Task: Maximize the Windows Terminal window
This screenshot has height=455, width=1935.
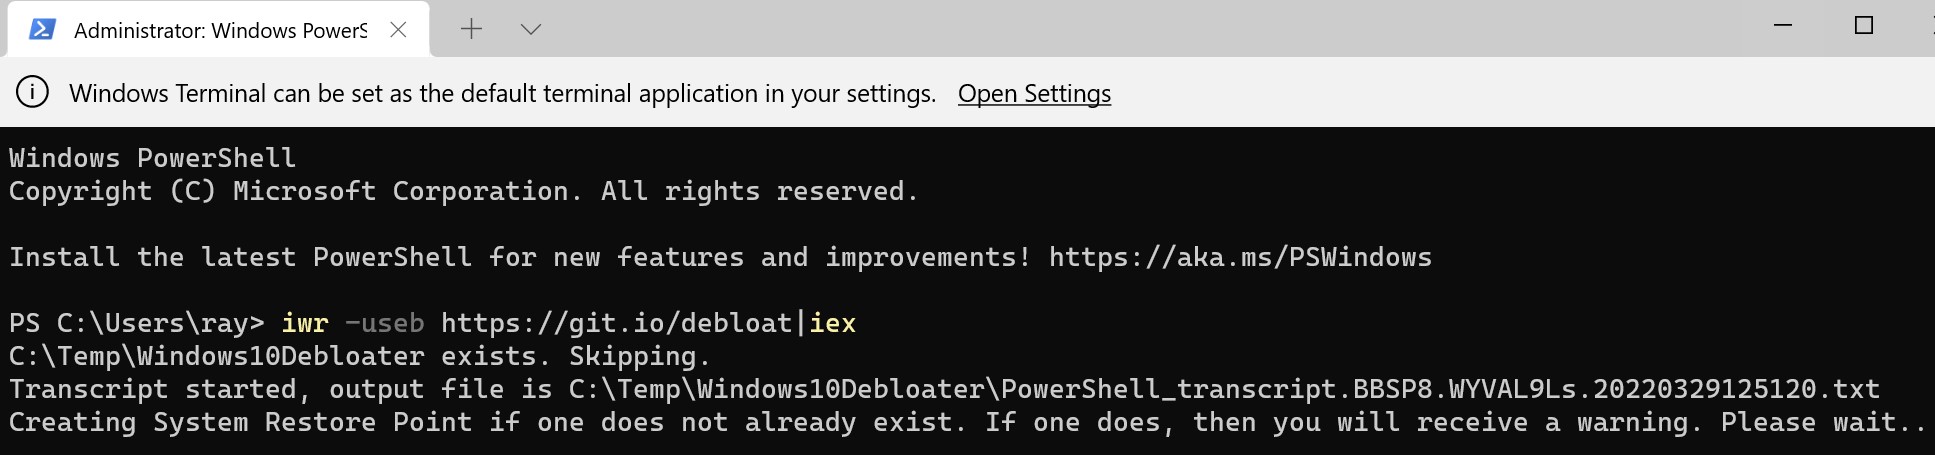Action: [x=1863, y=26]
